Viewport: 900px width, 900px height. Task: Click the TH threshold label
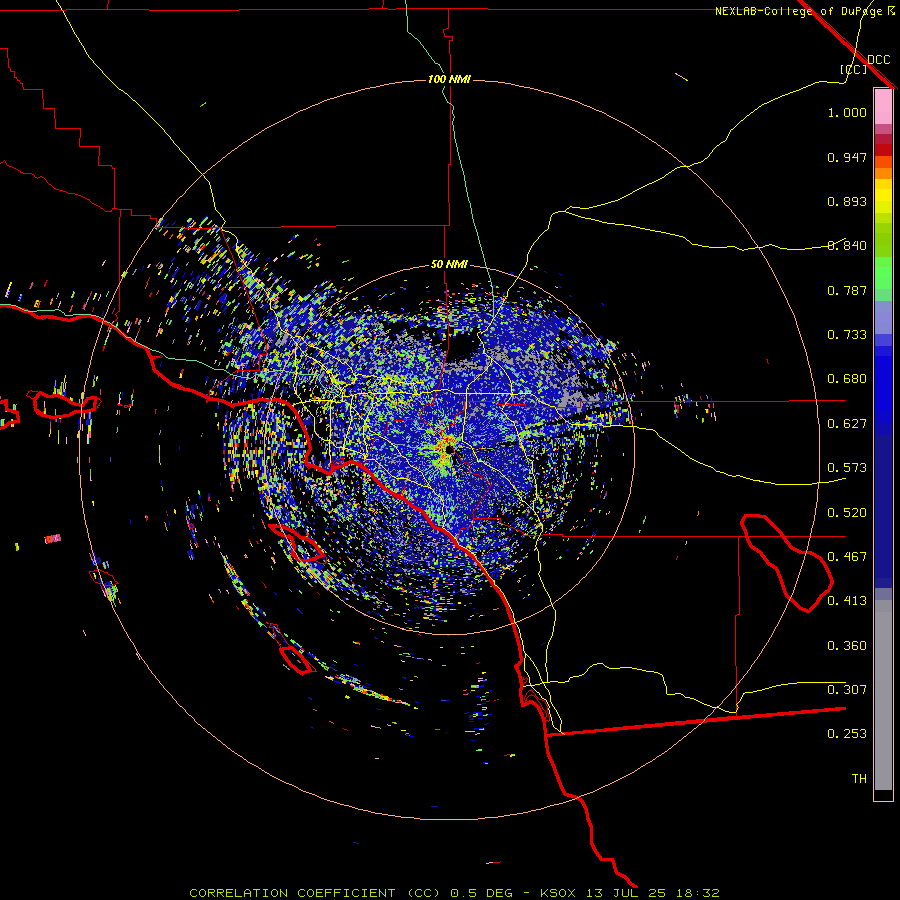(859, 779)
